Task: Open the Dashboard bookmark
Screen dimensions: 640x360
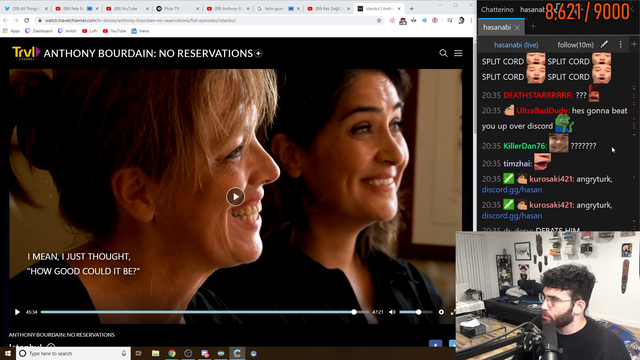Action: click(x=39, y=31)
